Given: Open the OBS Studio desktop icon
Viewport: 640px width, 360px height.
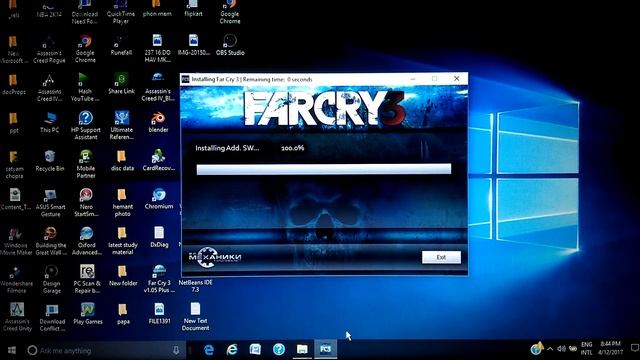Looking at the screenshot, I should coord(230,45).
